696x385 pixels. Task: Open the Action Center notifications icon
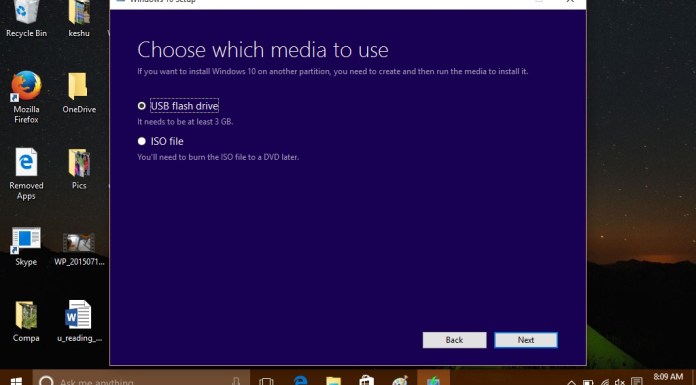pos(637,382)
